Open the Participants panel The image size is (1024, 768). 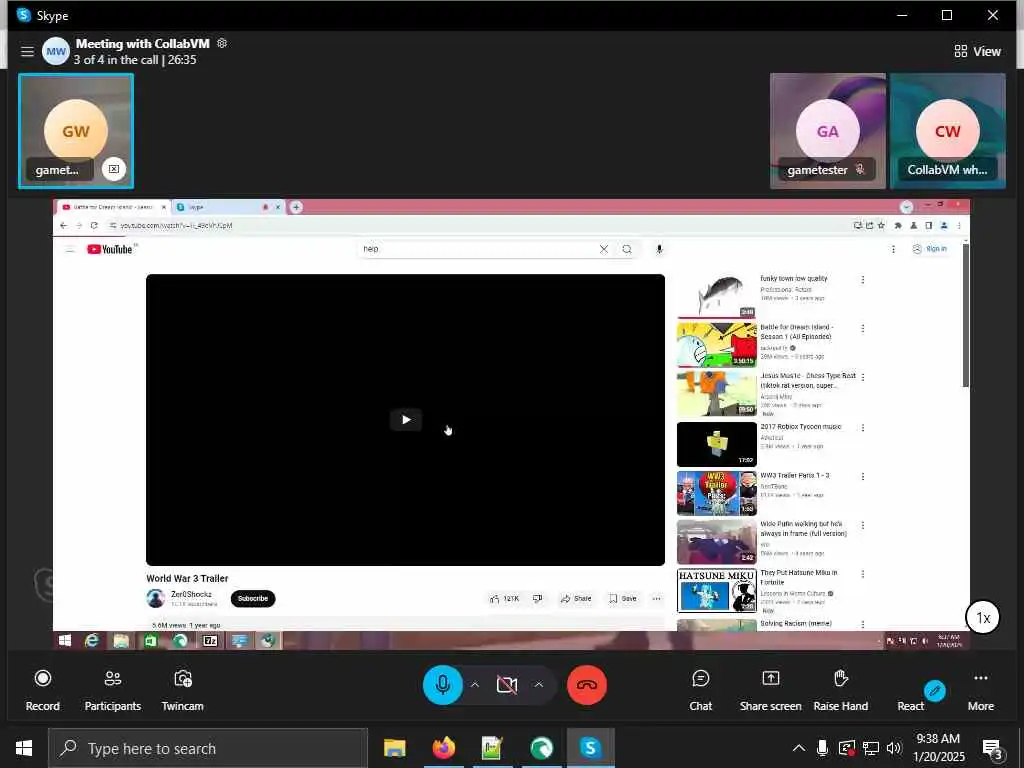[112, 690]
